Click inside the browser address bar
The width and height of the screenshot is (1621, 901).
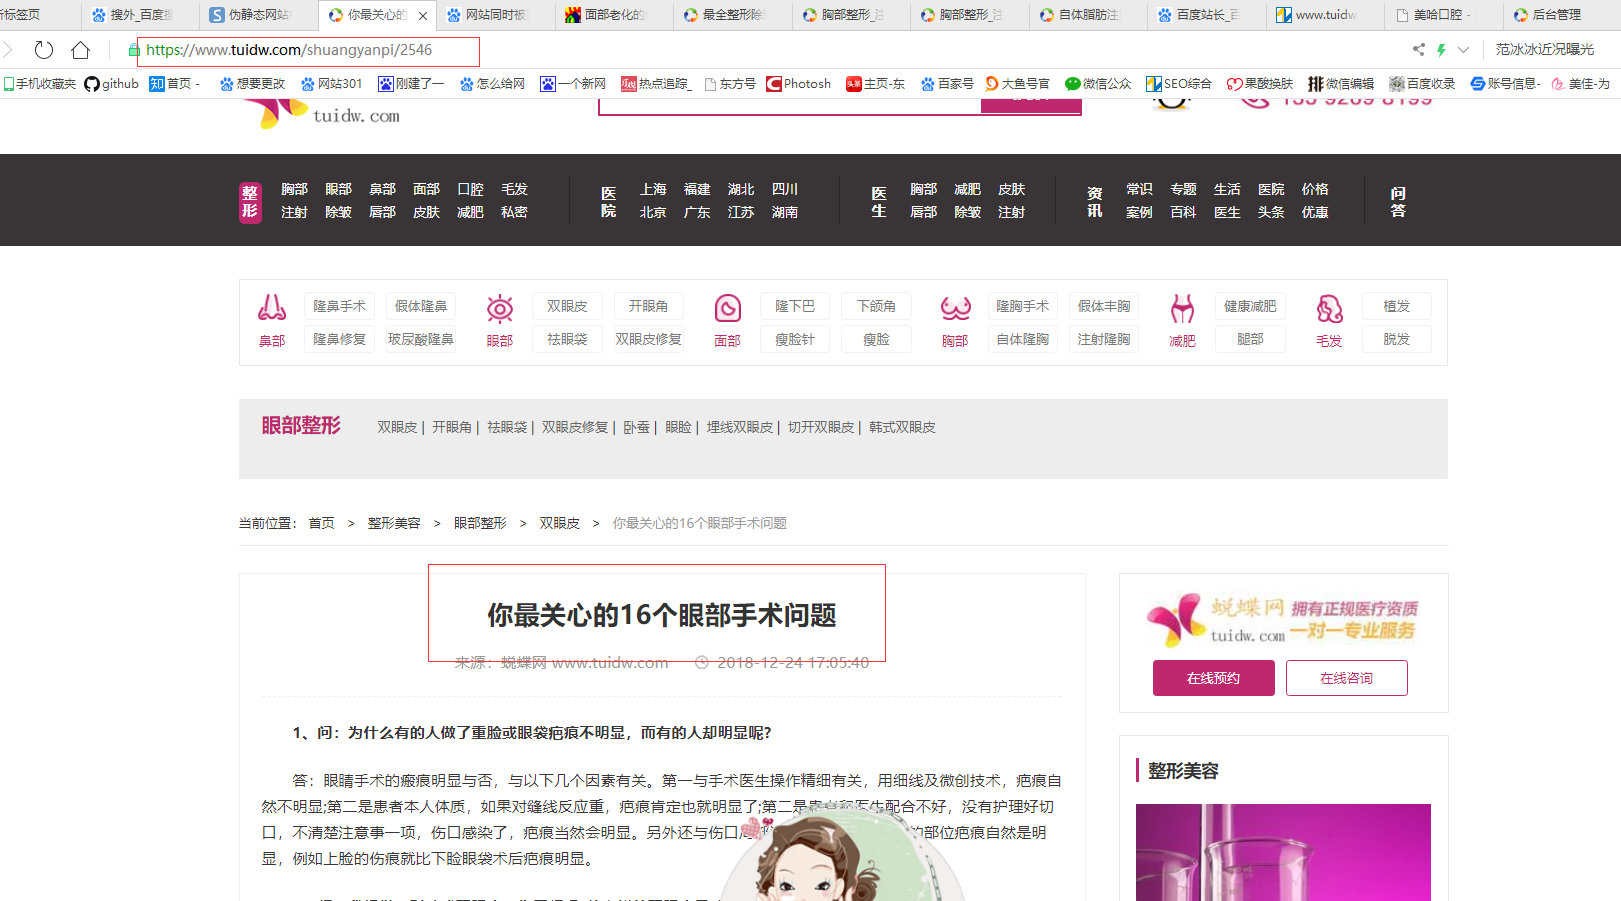click(x=300, y=52)
